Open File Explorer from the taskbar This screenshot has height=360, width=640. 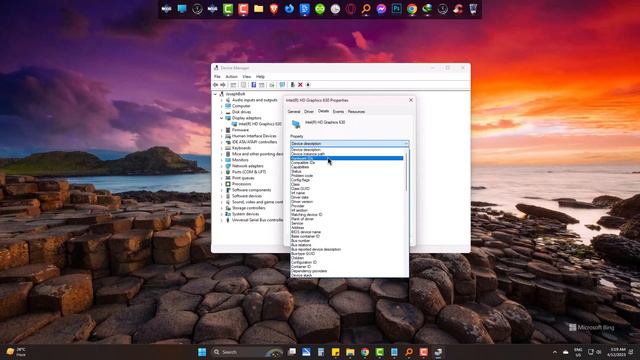tap(350, 352)
